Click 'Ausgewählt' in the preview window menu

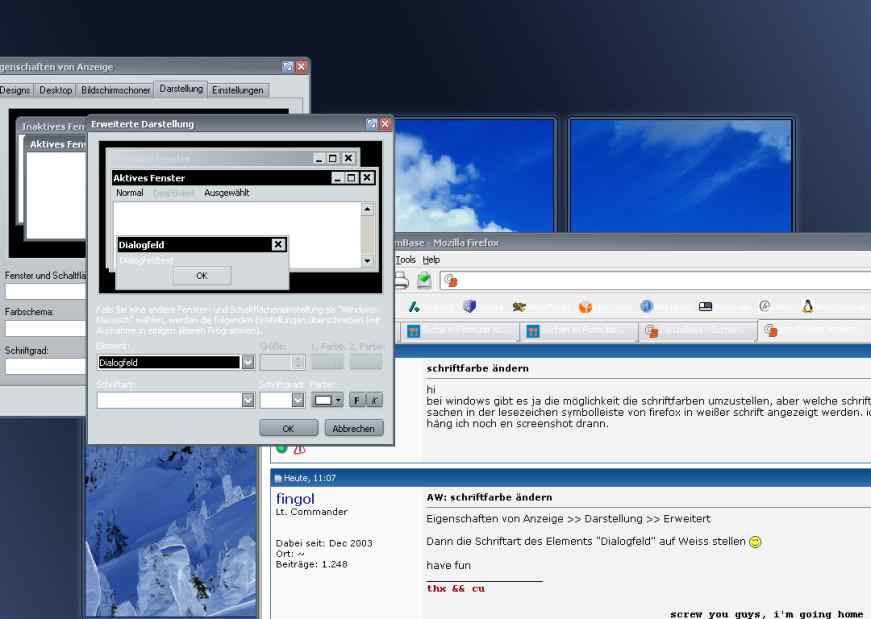pos(227,193)
